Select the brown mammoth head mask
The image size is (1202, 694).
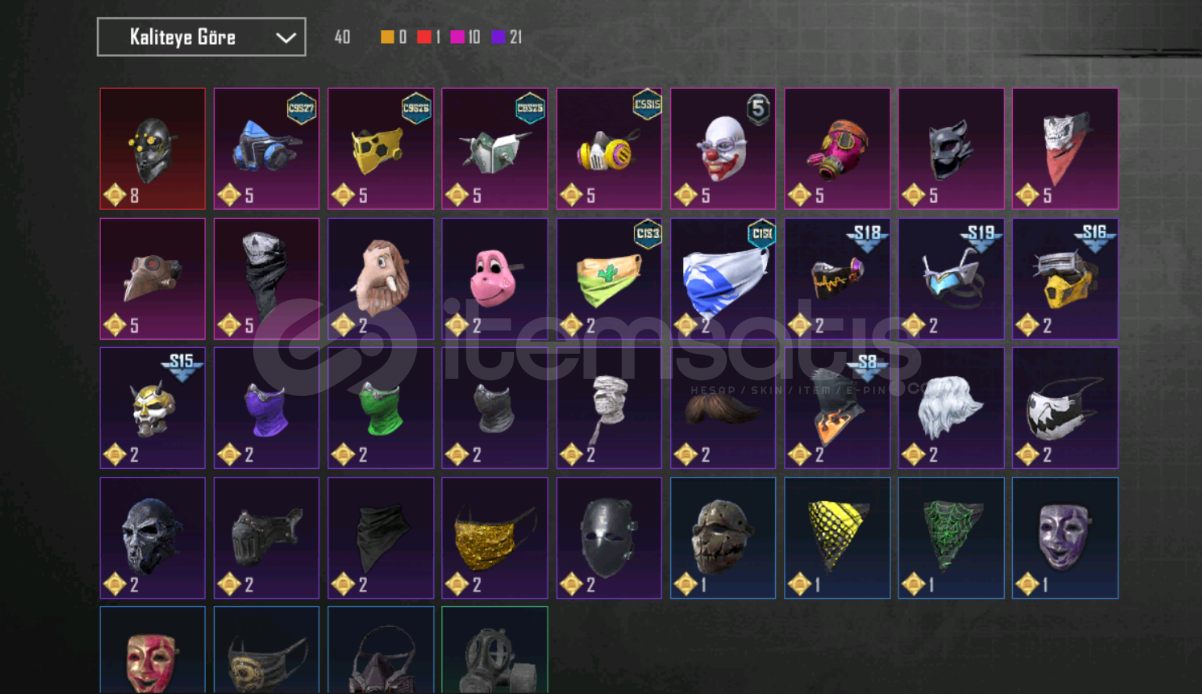click(381, 279)
